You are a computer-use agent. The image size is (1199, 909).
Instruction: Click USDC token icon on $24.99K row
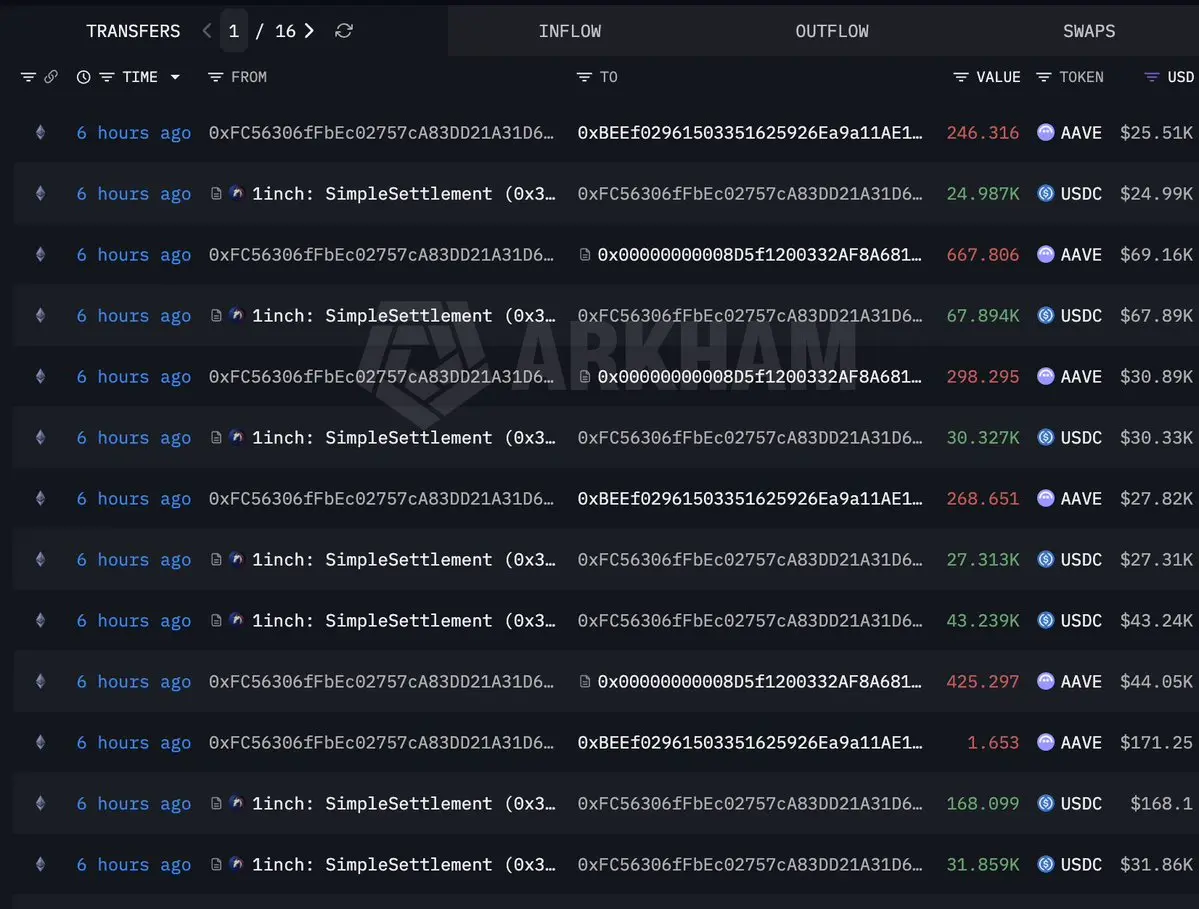point(1045,193)
